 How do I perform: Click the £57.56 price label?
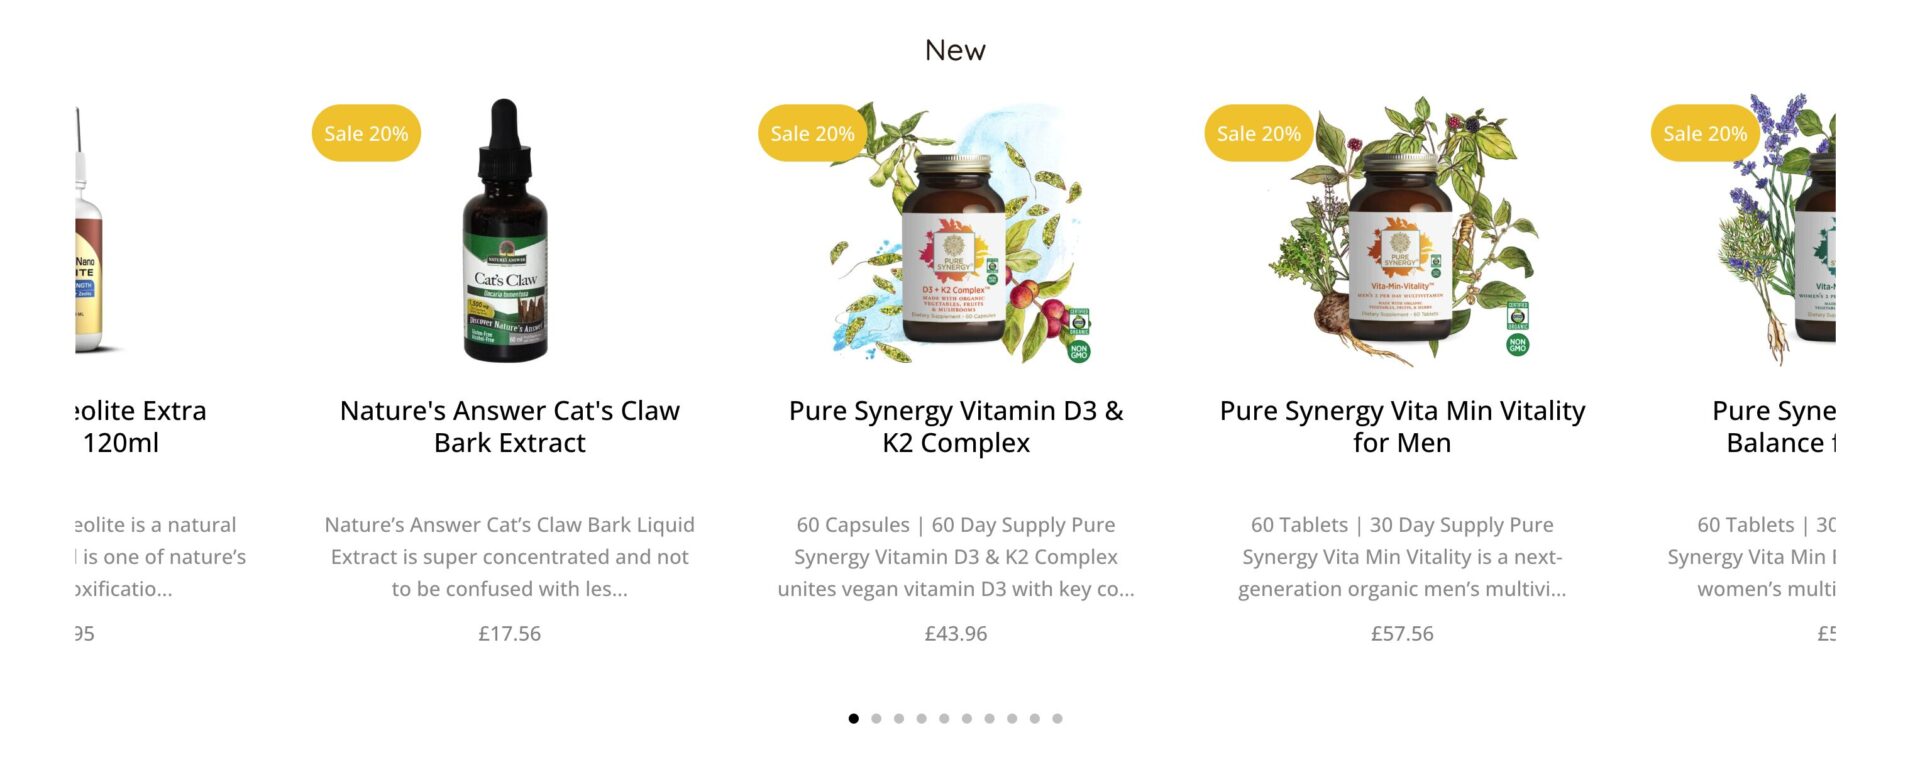(1402, 633)
